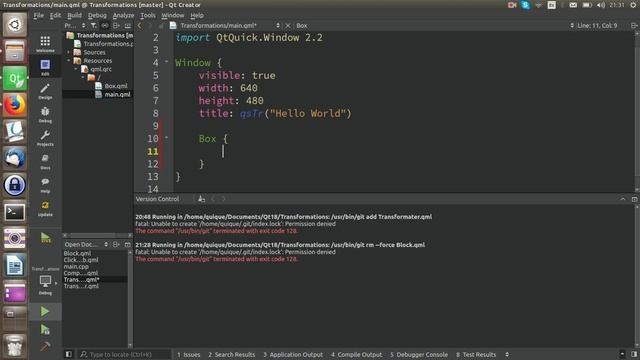Open Terminal from the Ubuntu launcher
Viewport: 640px width, 360px height.
point(15,212)
